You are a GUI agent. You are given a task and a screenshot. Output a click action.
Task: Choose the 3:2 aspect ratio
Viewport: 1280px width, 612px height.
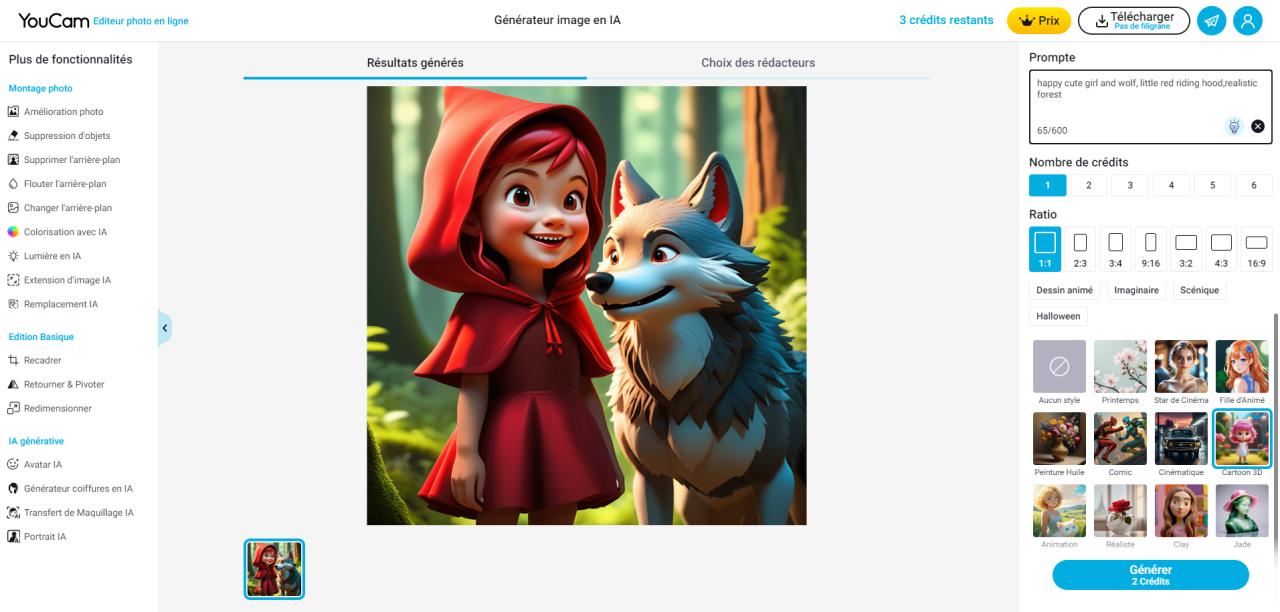(1186, 249)
